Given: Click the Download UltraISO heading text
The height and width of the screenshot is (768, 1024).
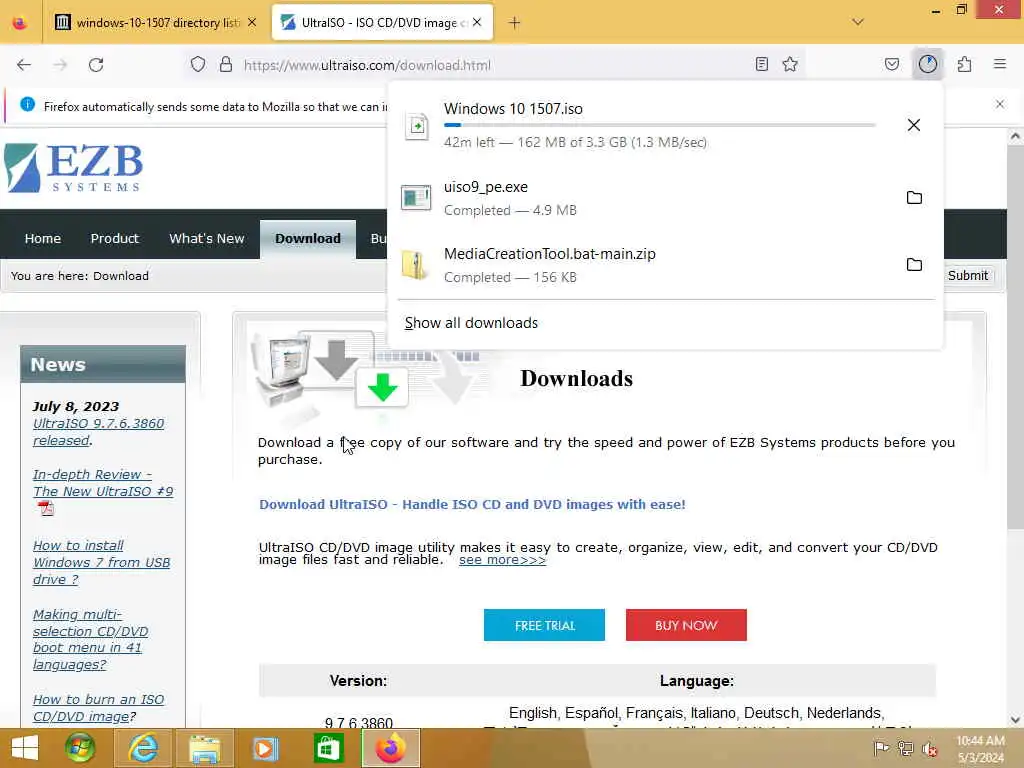Looking at the screenshot, I should pyautogui.click(x=472, y=504).
